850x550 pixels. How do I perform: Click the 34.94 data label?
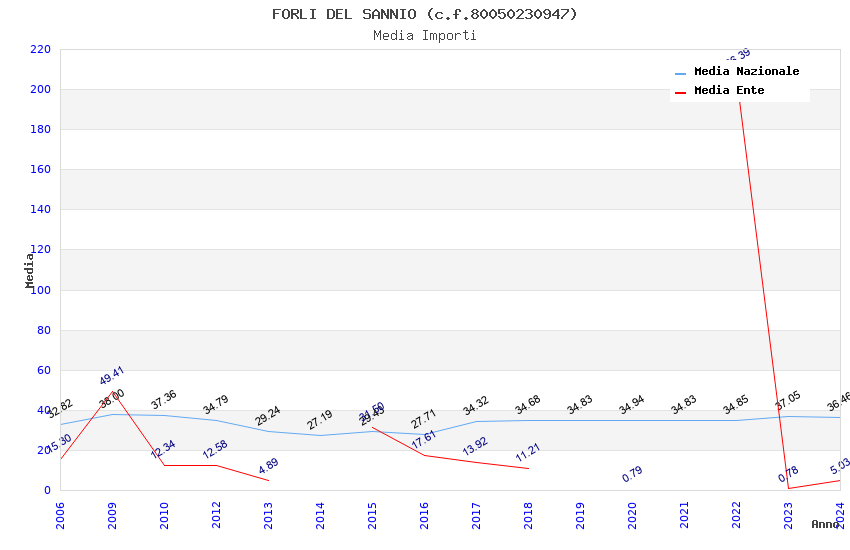[632, 404]
